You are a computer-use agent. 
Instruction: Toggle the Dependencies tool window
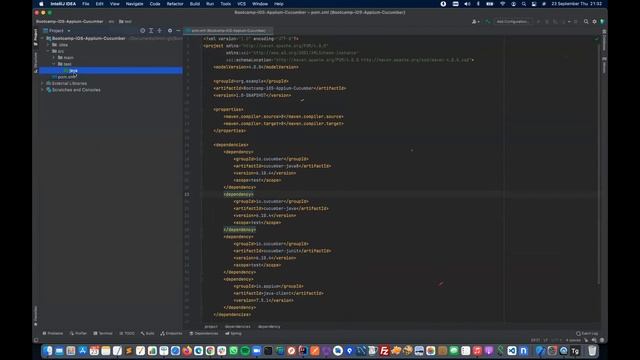[204, 333]
